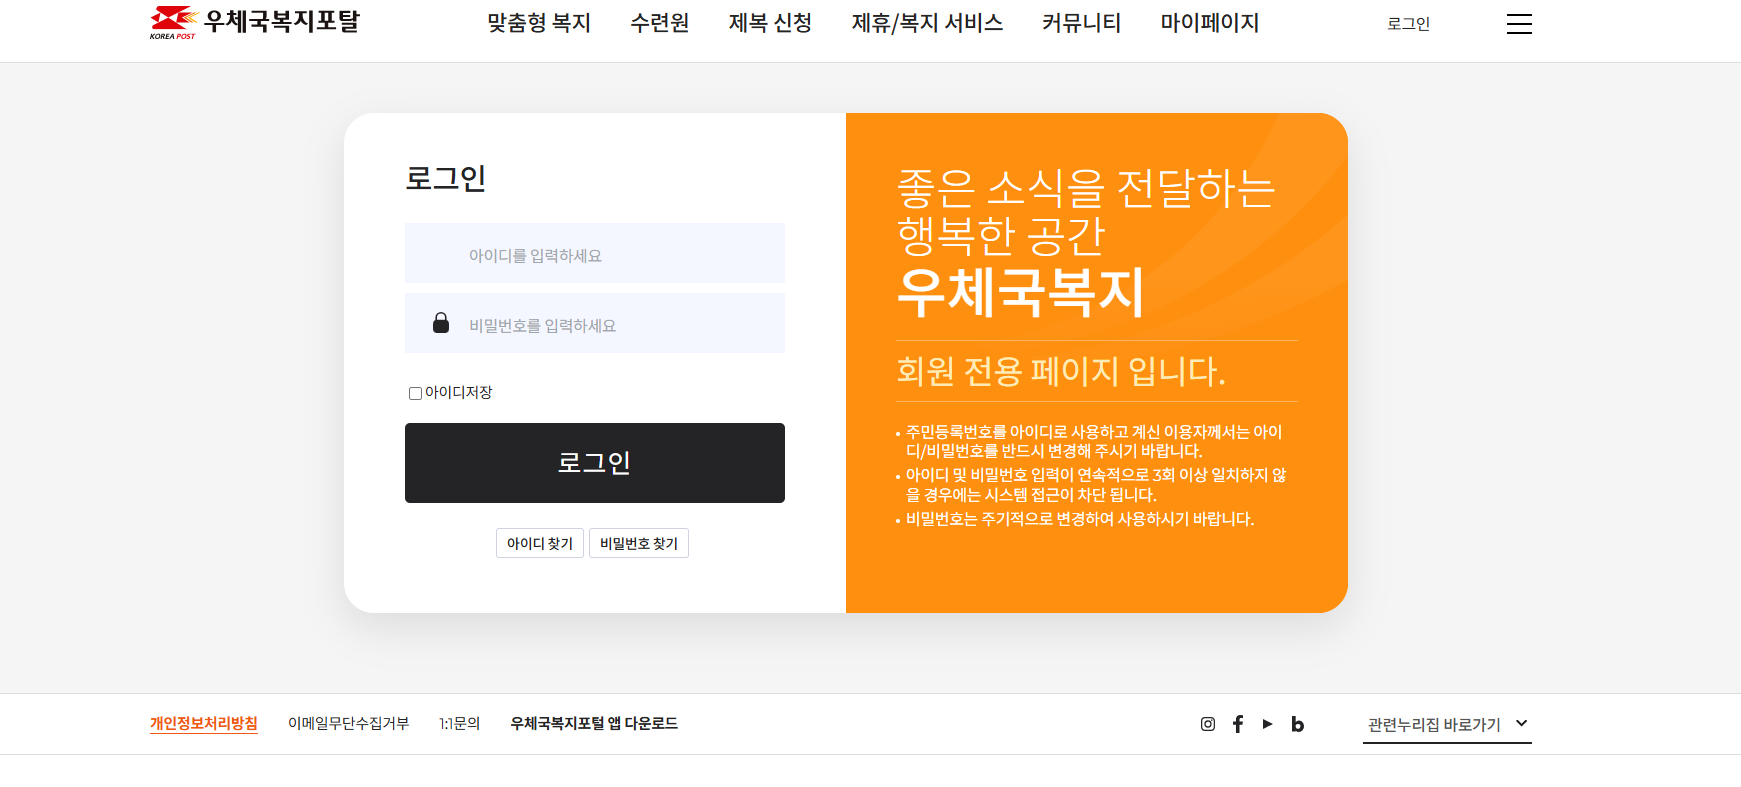Click the lock icon in the password field
The width and height of the screenshot is (1741, 787).
pos(441,322)
